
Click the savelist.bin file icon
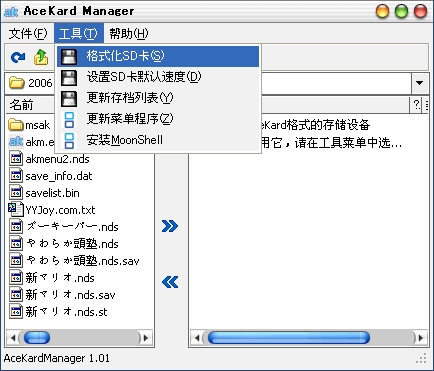[x=16, y=193]
